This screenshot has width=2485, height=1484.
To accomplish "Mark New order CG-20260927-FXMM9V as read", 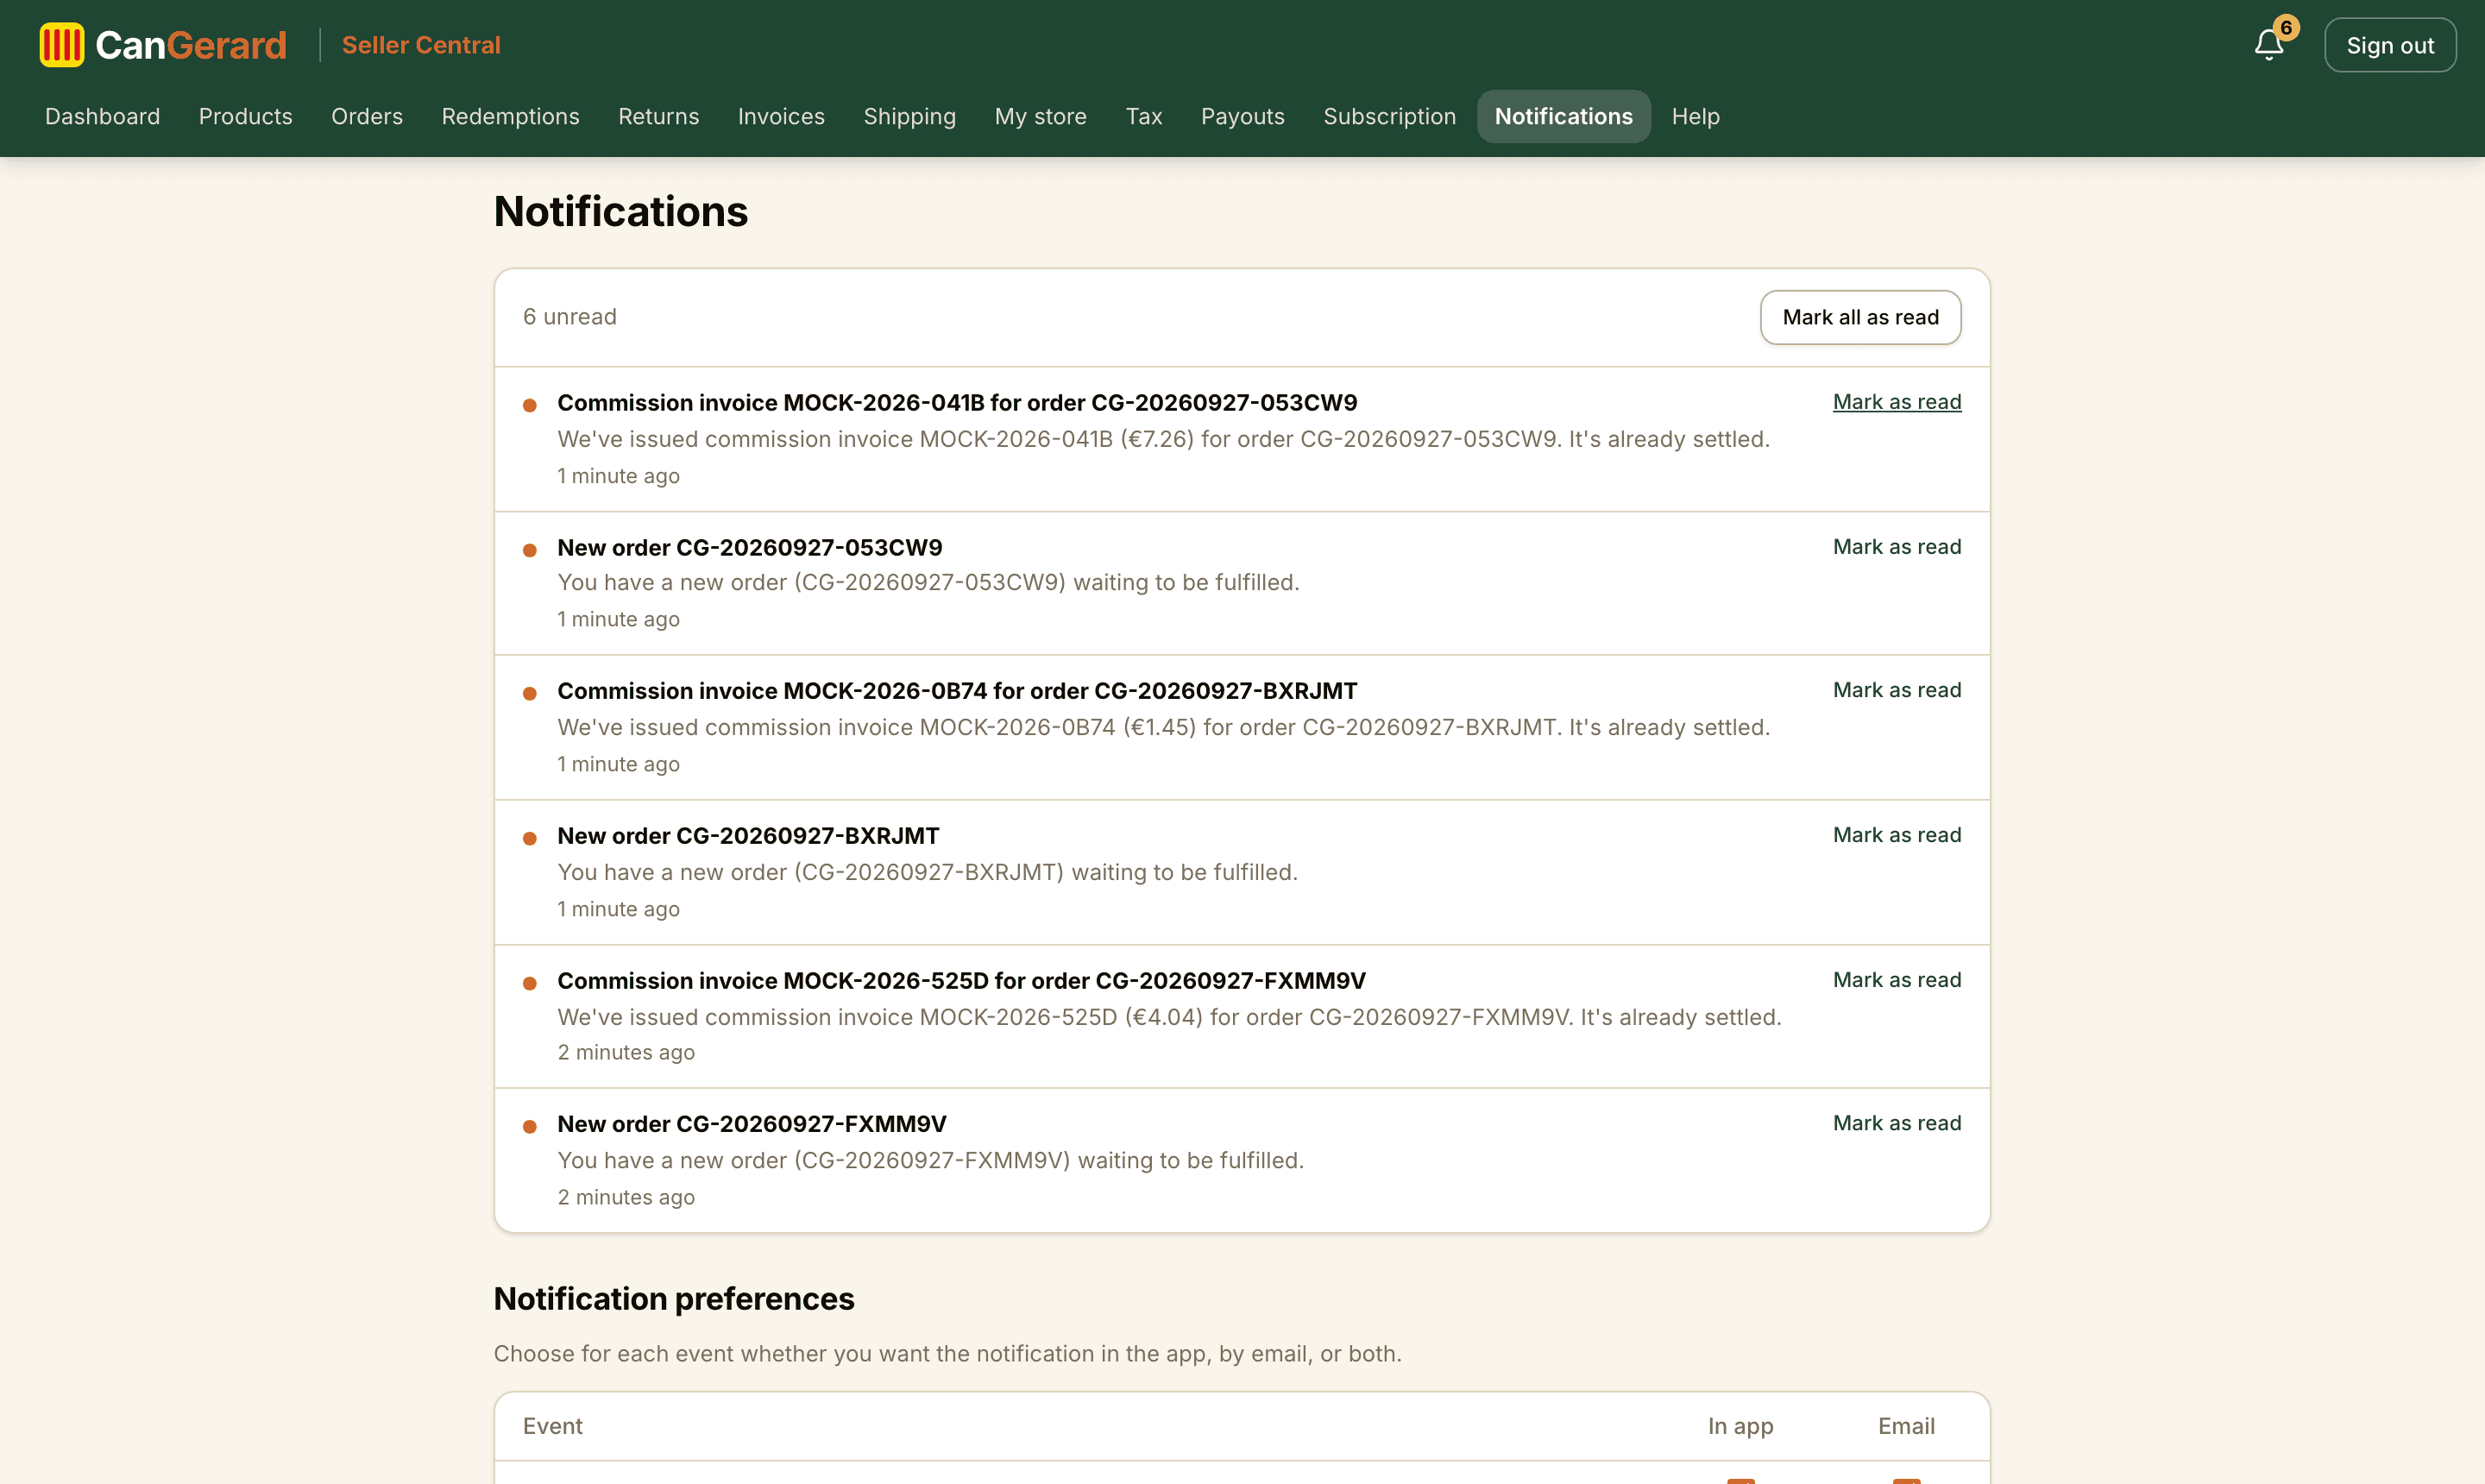I will (x=1896, y=1123).
